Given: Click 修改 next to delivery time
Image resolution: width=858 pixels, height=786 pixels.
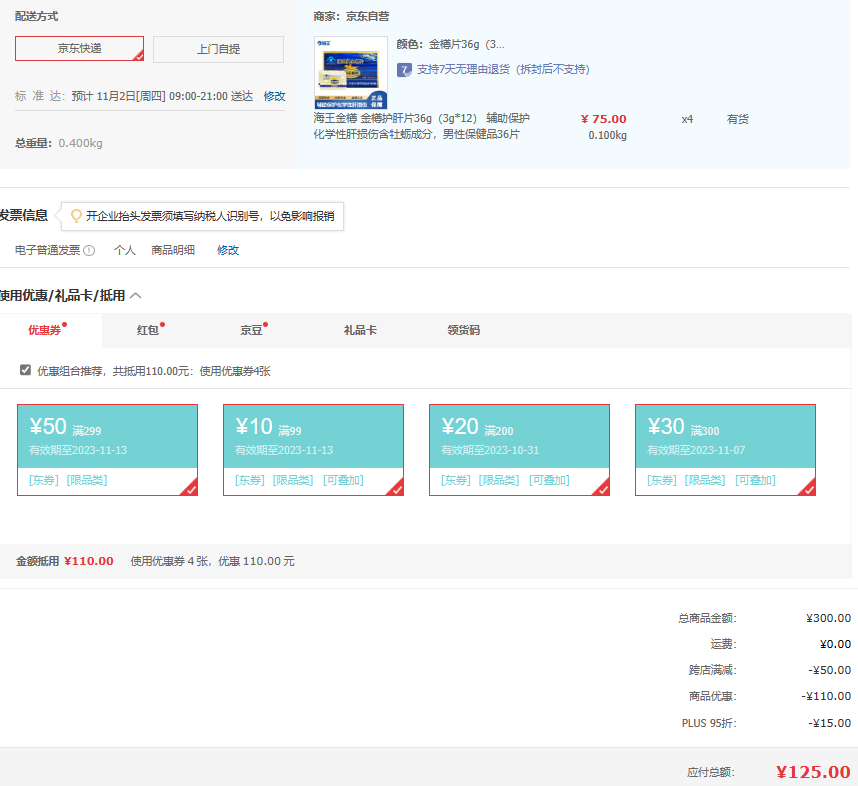Looking at the screenshot, I should (274, 96).
